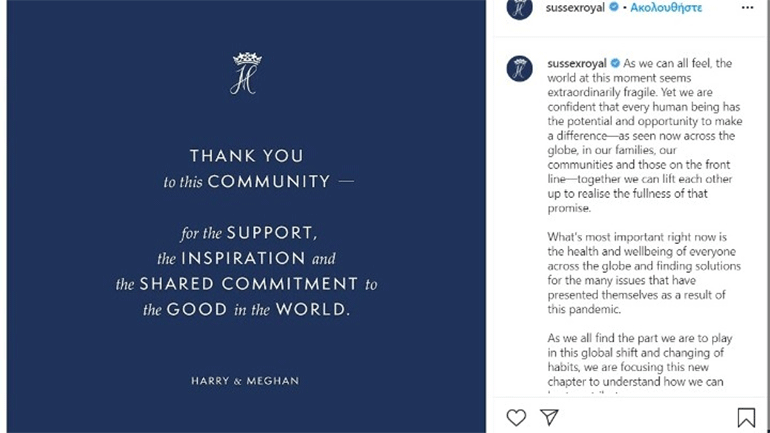Click the caption paragraph starting 'As we can all feel'
Image resolution: width=770 pixels, height=433 pixels.
pyautogui.click(x=641, y=135)
